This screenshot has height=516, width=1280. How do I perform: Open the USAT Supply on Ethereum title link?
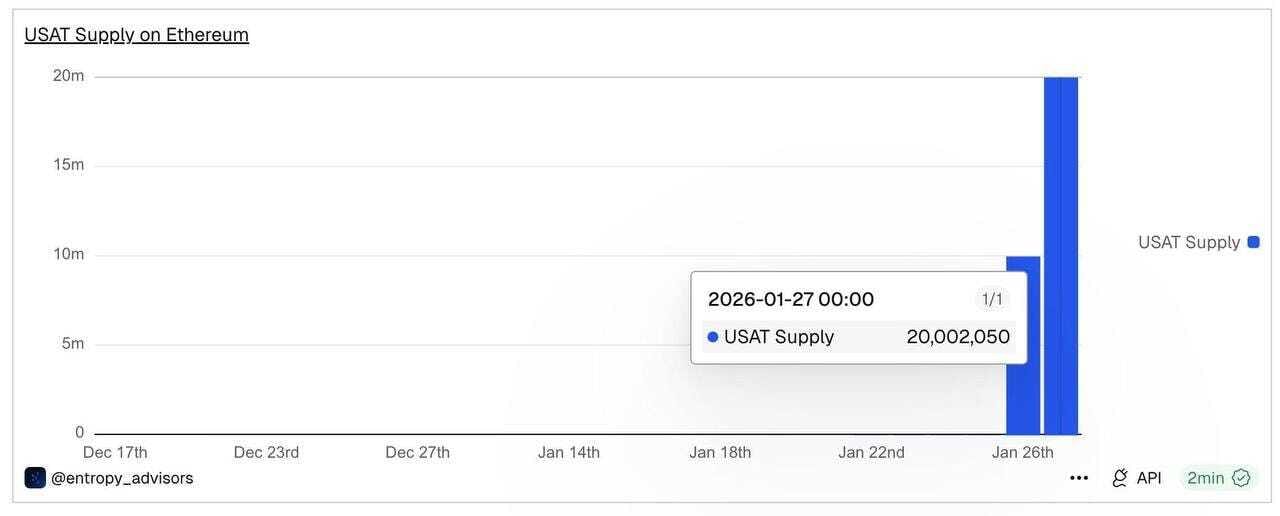(x=137, y=35)
